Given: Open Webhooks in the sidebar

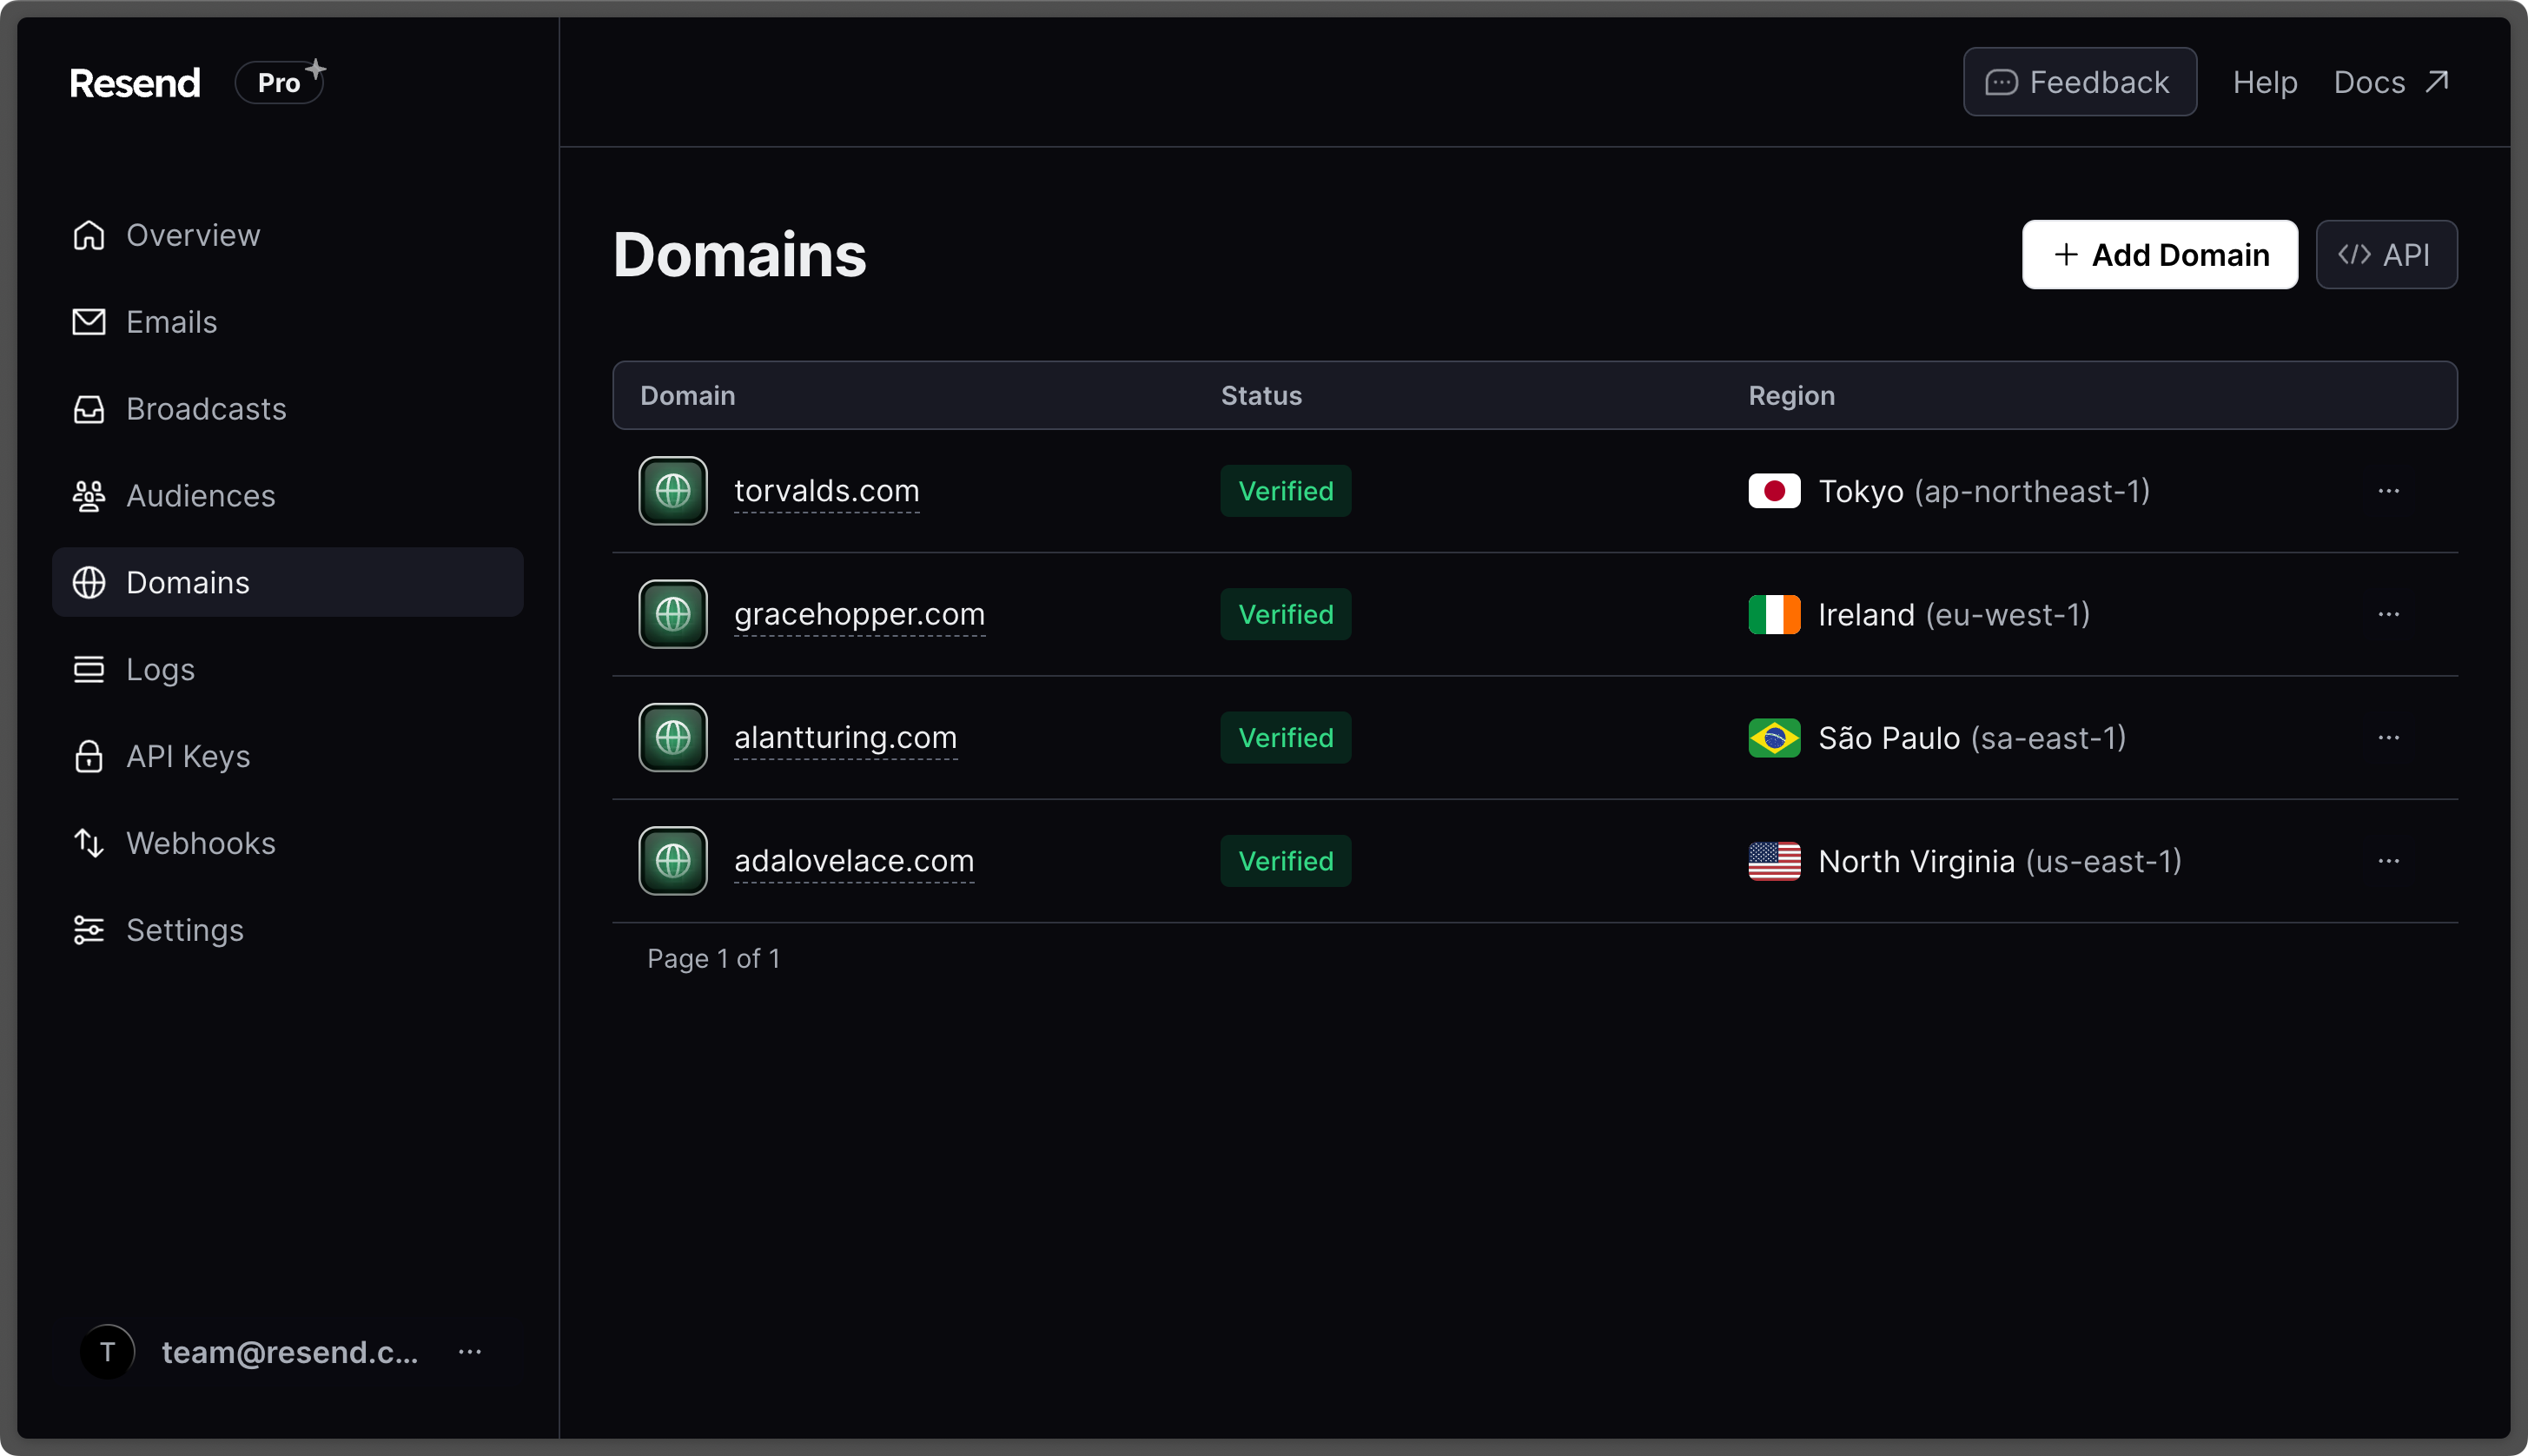Looking at the screenshot, I should pyautogui.click(x=200, y=842).
